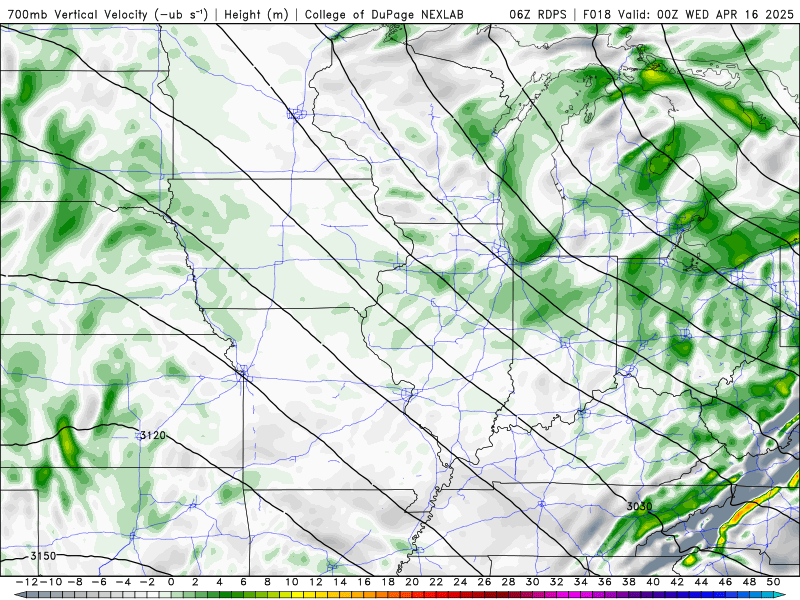Click the 48 value on the color scale
The width and height of the screenshot is (800, 600).
pyautogui.click(x=749, y=582)
